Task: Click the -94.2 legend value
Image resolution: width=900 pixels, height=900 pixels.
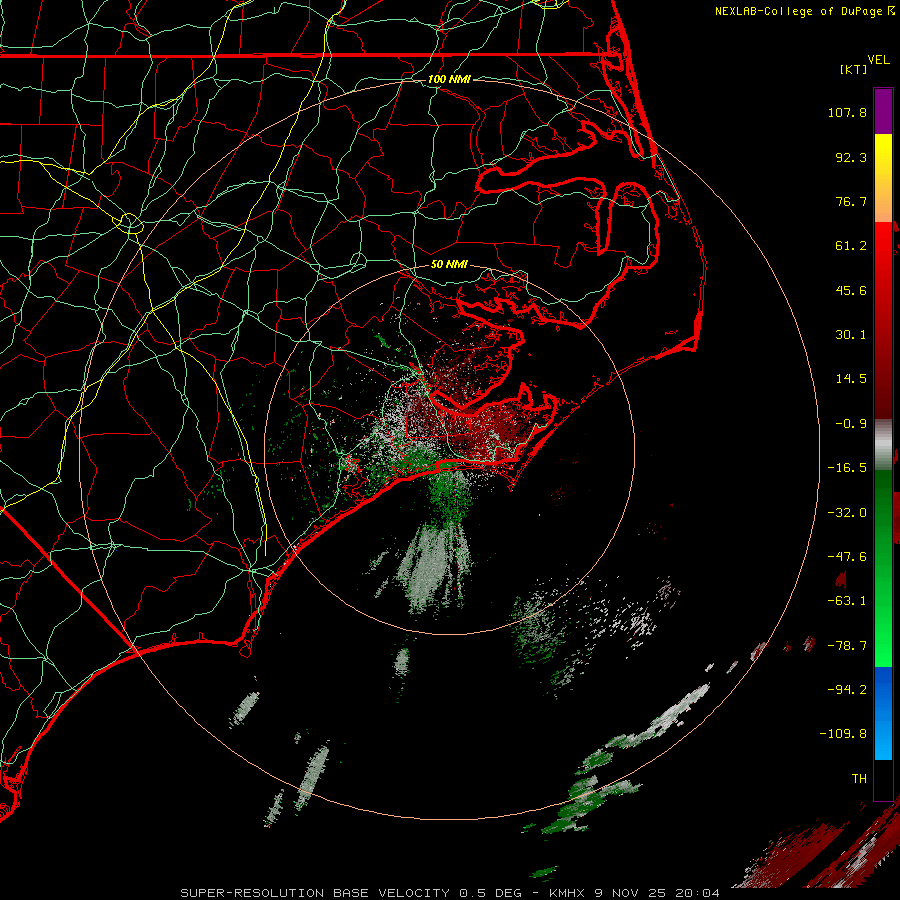Action: (x=847, y=690)
